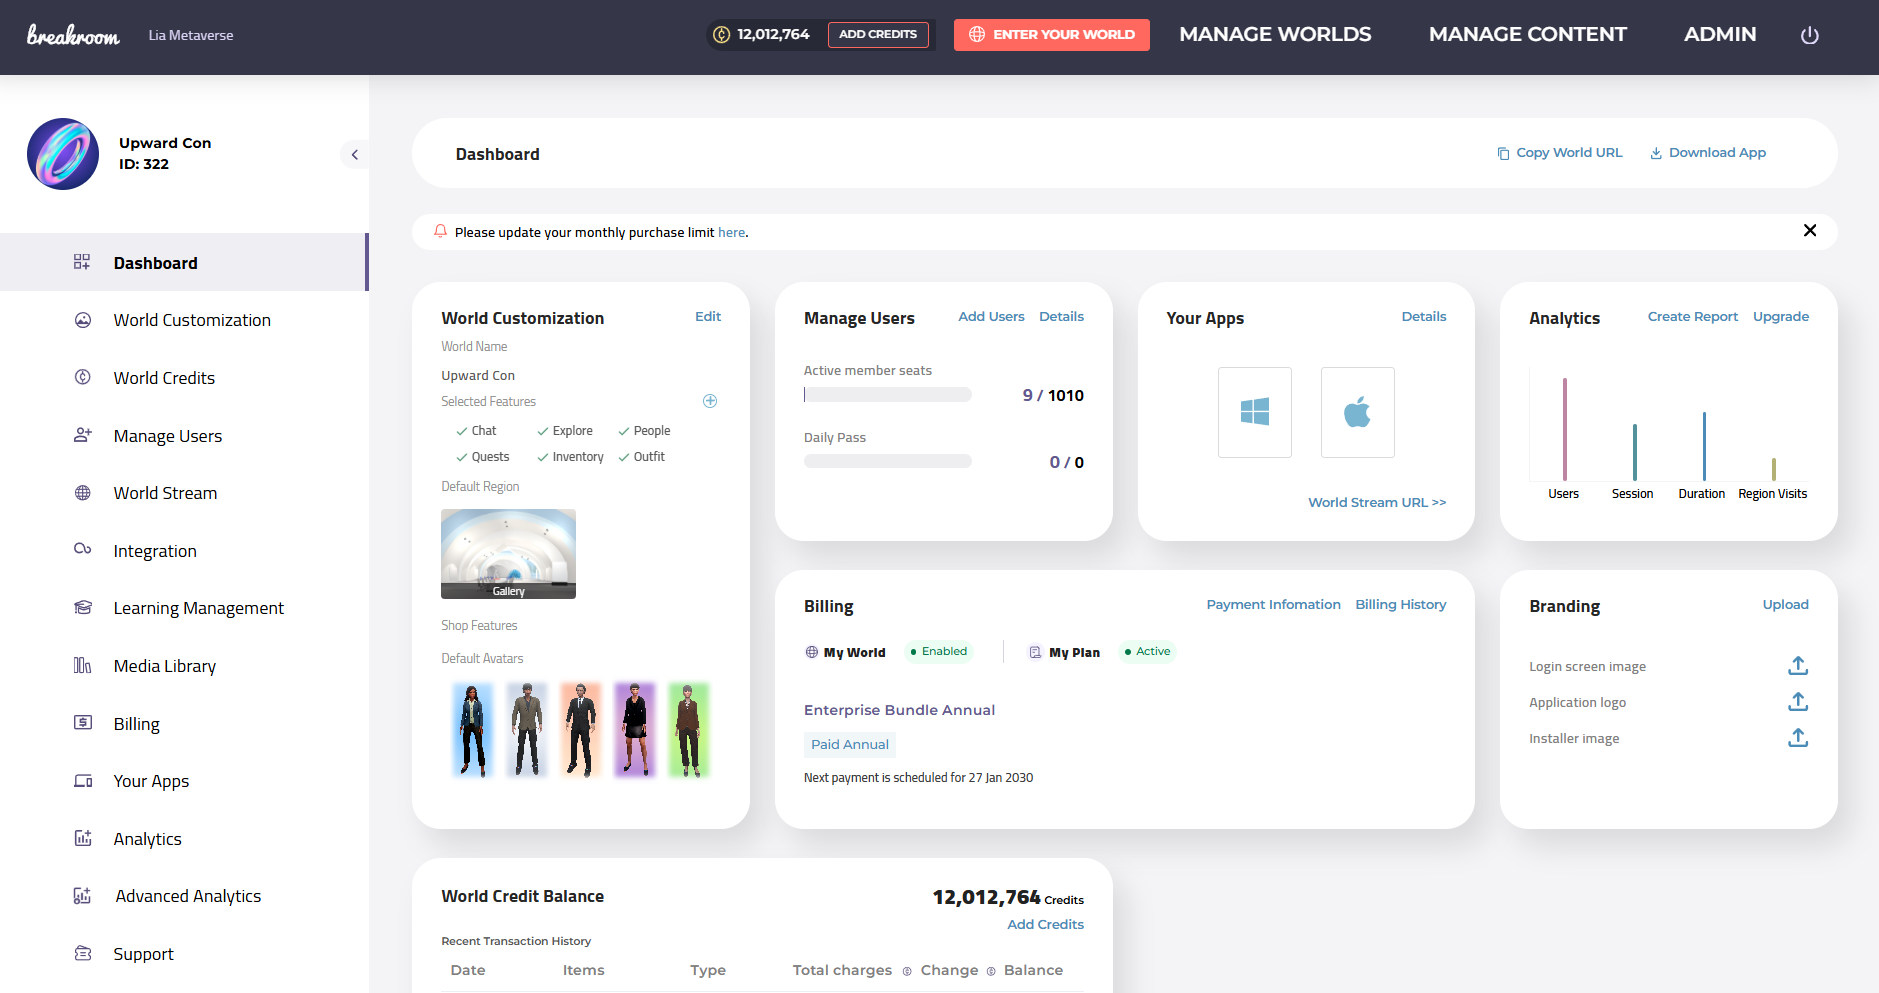Click the notification bell icon
The image size is (1879, 993).
pos(440,231)
